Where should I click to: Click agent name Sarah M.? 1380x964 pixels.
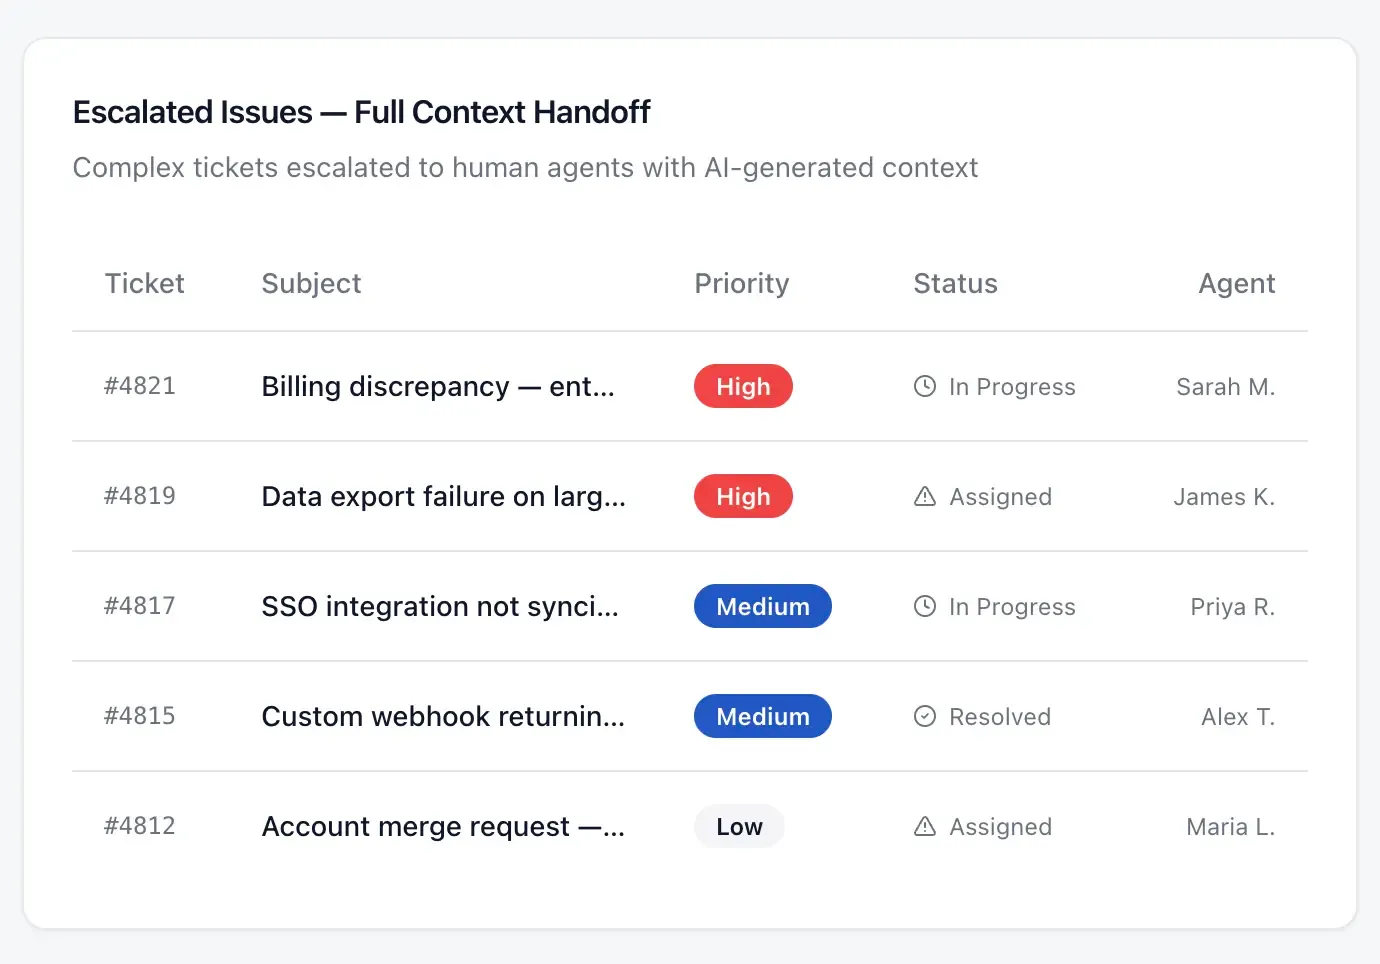1225,386
